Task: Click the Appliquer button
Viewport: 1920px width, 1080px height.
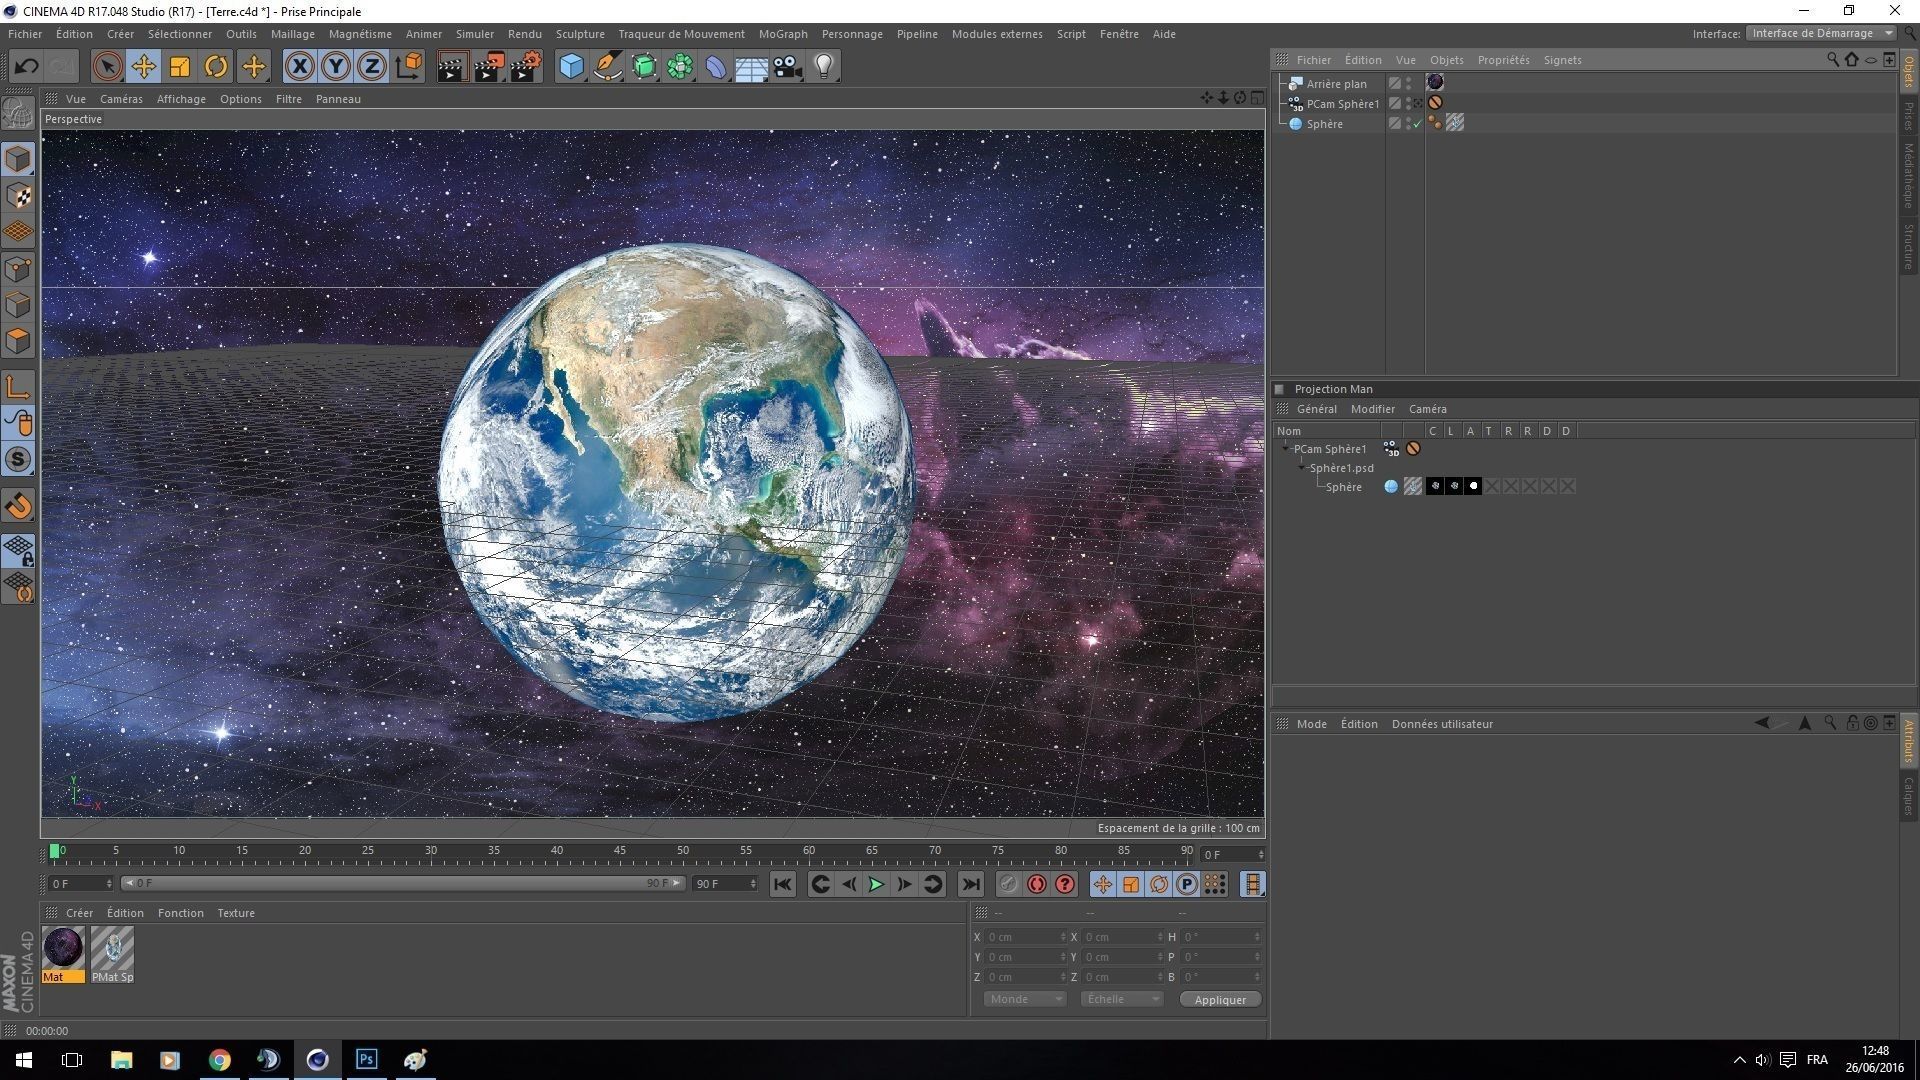Action: pyautogui.click(x=1220, y=1000)
